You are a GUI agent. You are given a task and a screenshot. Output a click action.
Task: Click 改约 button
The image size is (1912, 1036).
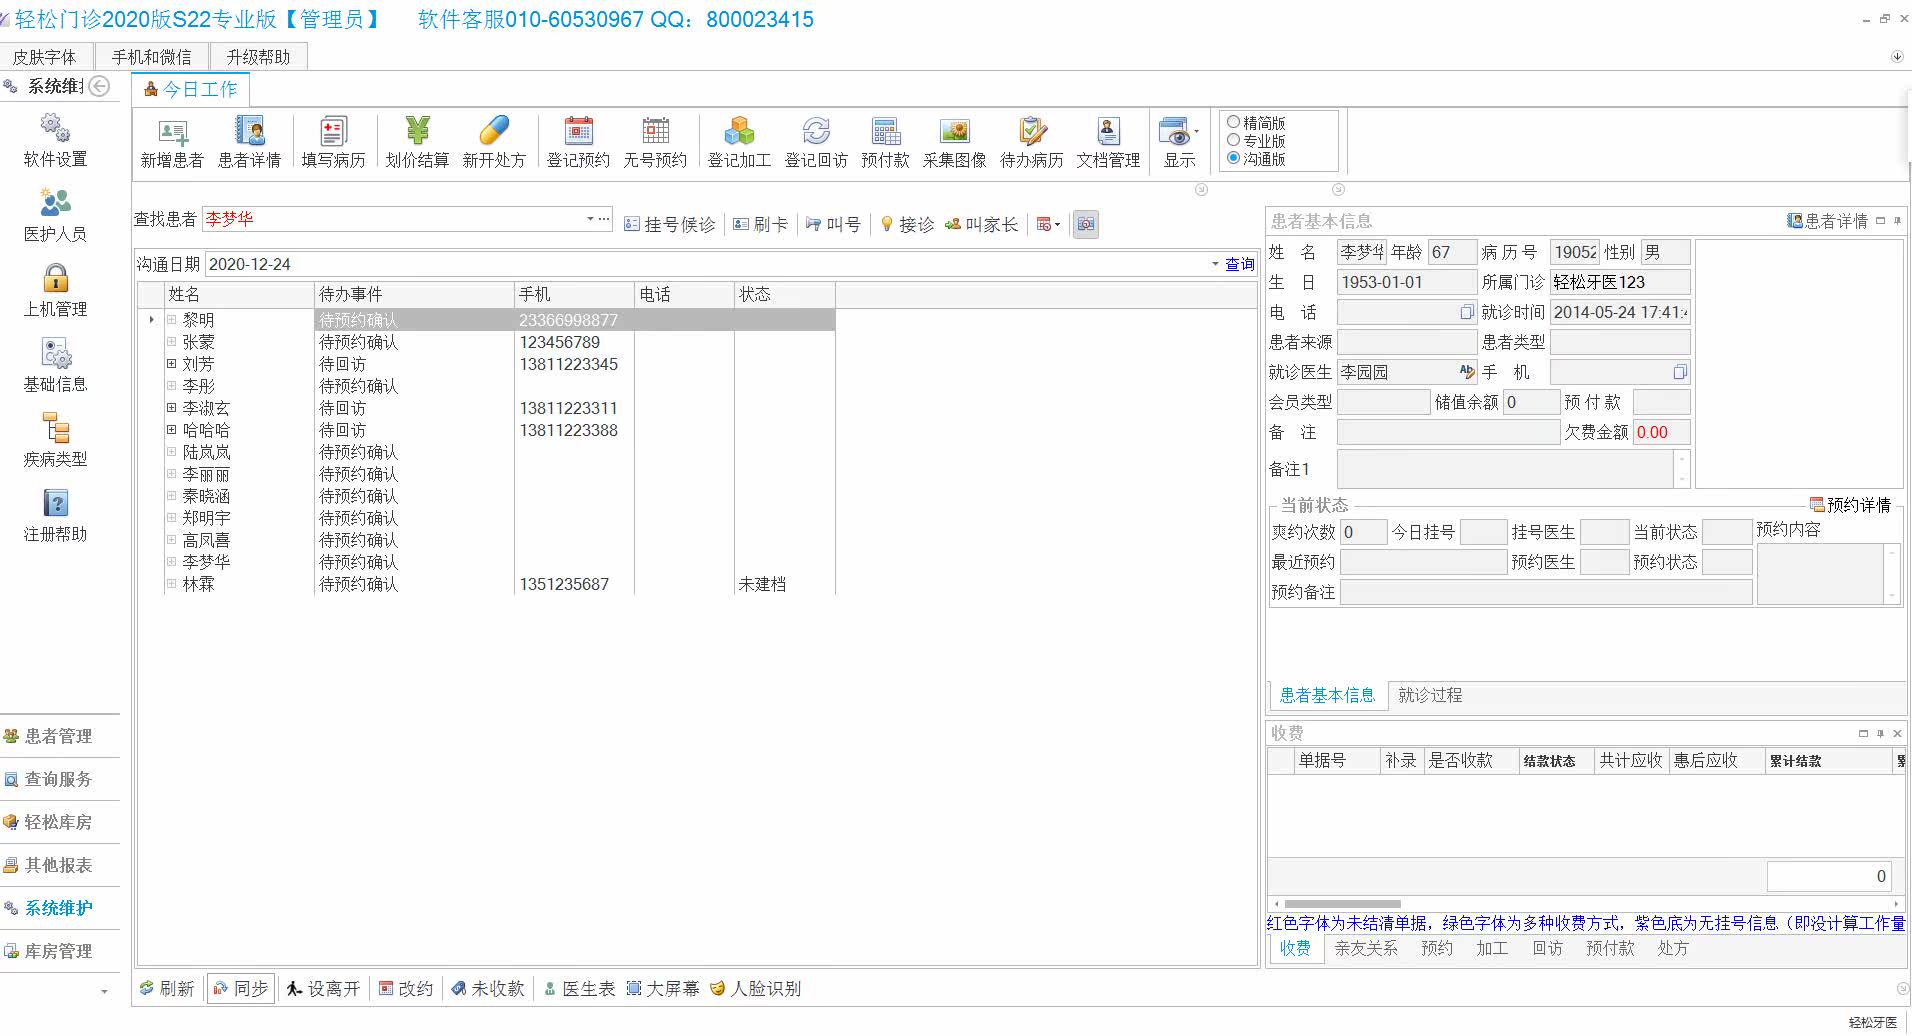pyautogui.click(x=406, y=989)
